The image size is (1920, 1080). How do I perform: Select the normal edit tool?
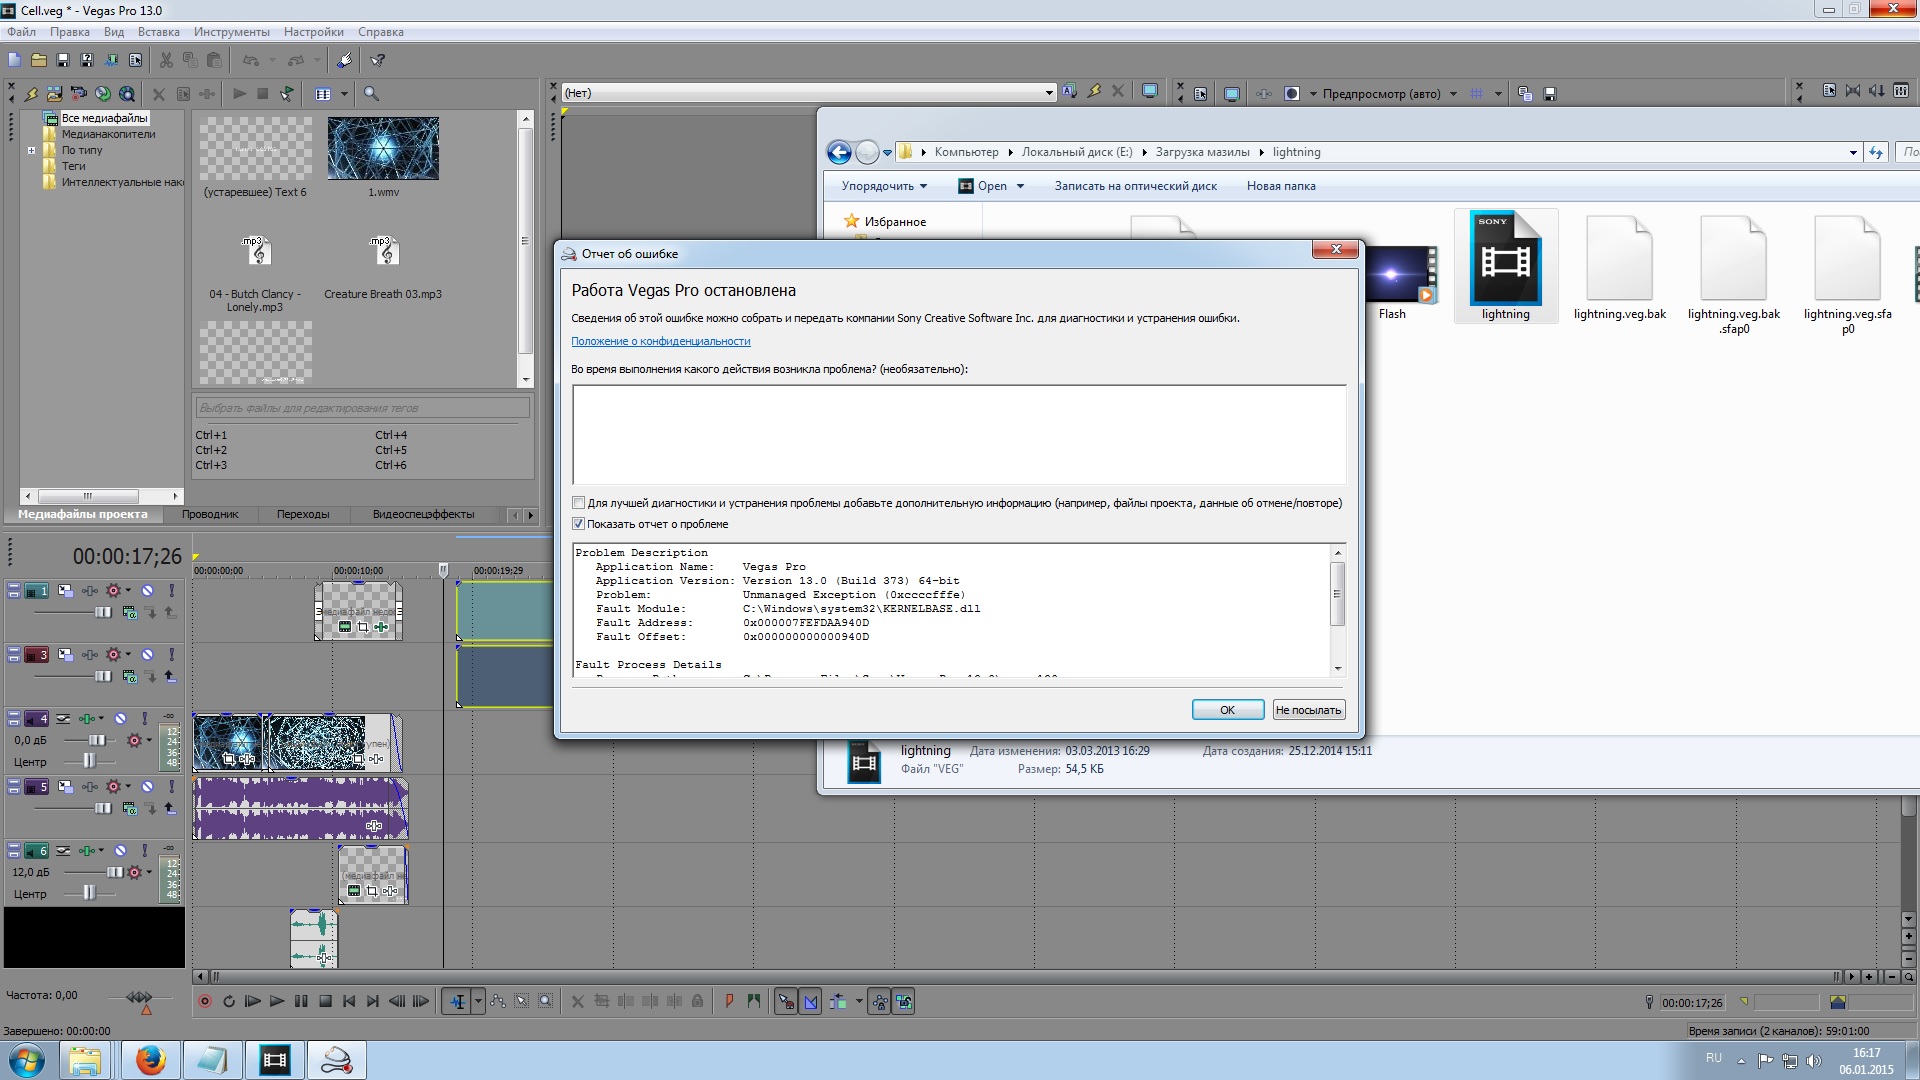(457, 1002)
